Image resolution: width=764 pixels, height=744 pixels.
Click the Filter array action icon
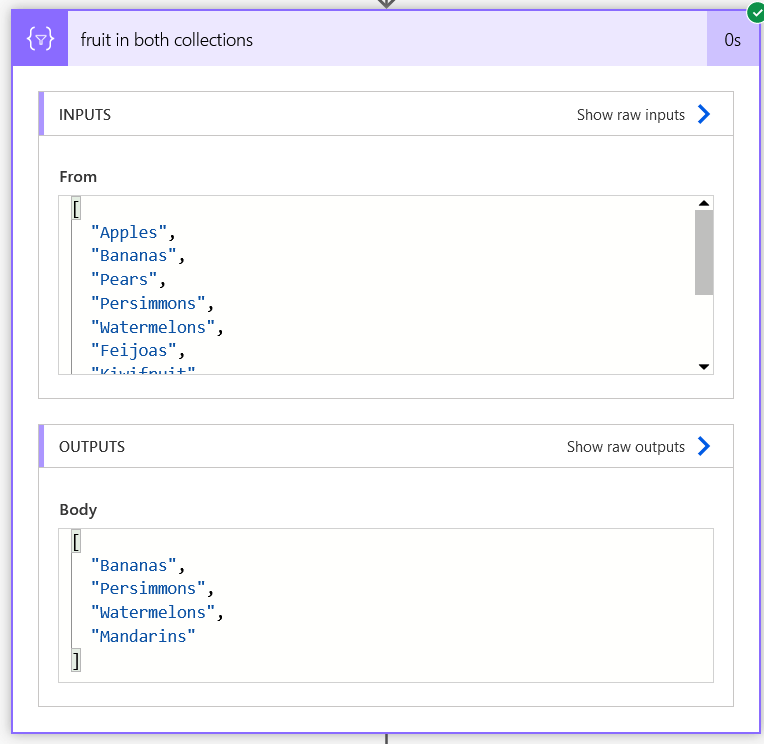(40, 40)
